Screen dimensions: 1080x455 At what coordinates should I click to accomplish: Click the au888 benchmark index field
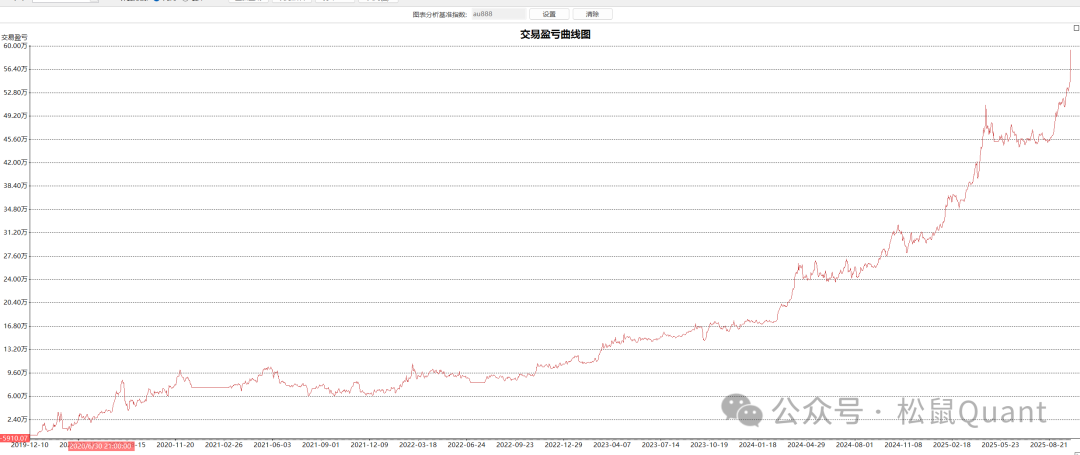click(x=498, y=15)
